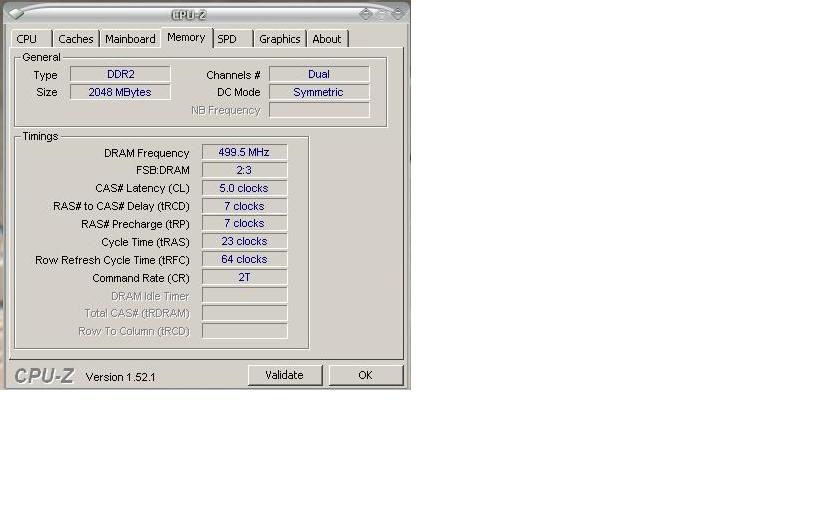Click the 23 clocks tRAS value
Viewport: 840px width, 525px height.
coord(244,241)
